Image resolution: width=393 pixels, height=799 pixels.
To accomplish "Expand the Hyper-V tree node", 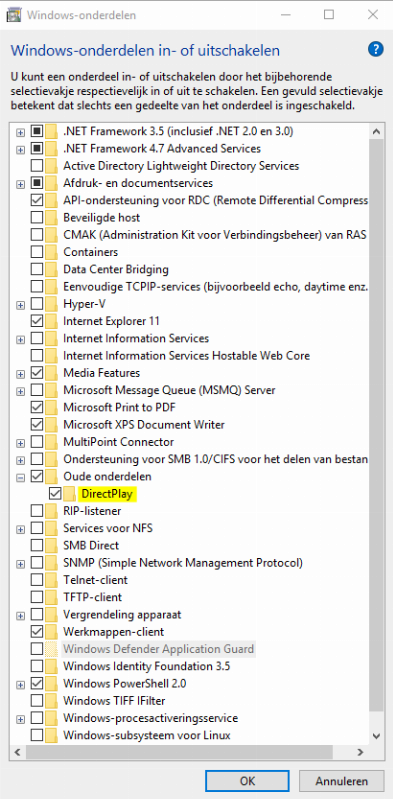I will click(x=20, y=305).
